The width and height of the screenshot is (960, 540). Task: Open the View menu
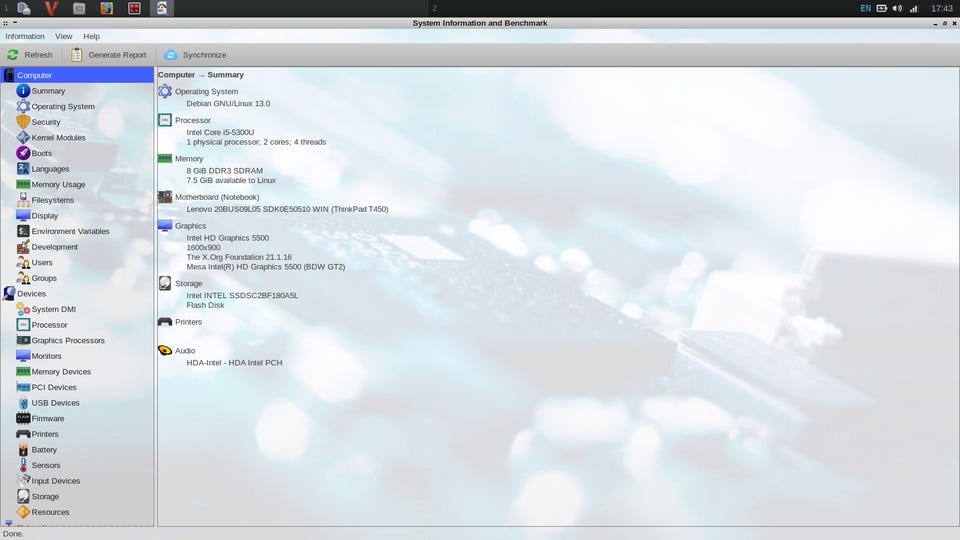coord(64,36)
